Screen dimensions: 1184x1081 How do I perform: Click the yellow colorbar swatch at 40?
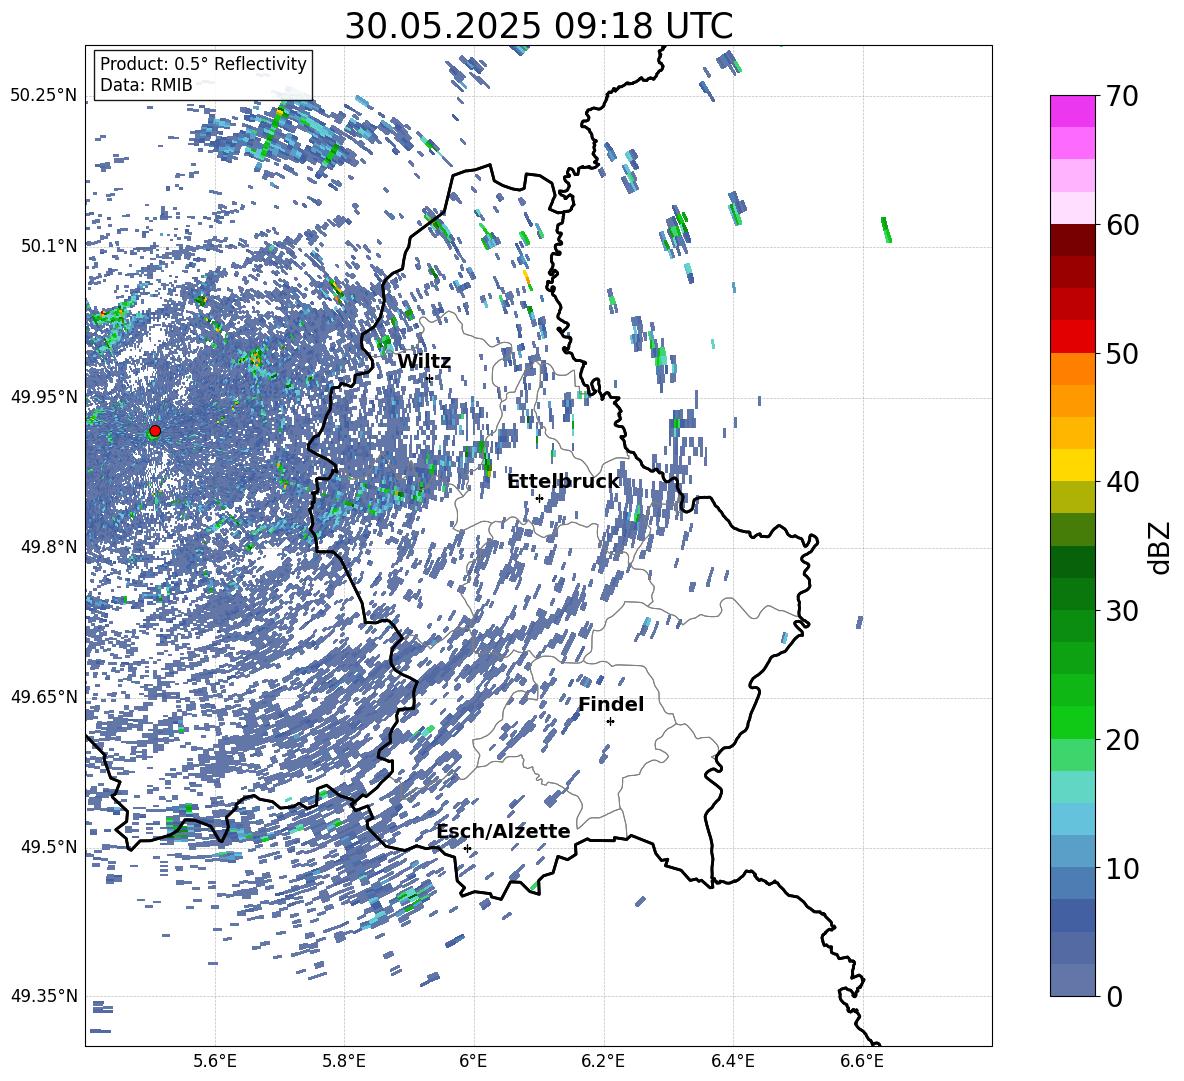[1072, 464]
